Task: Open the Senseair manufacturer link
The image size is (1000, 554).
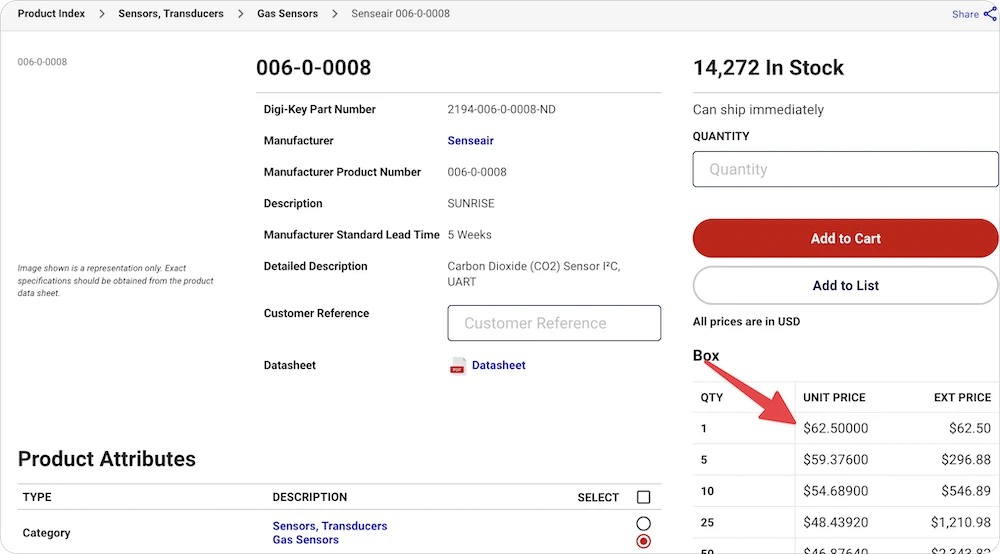Action: click(470, 141)
